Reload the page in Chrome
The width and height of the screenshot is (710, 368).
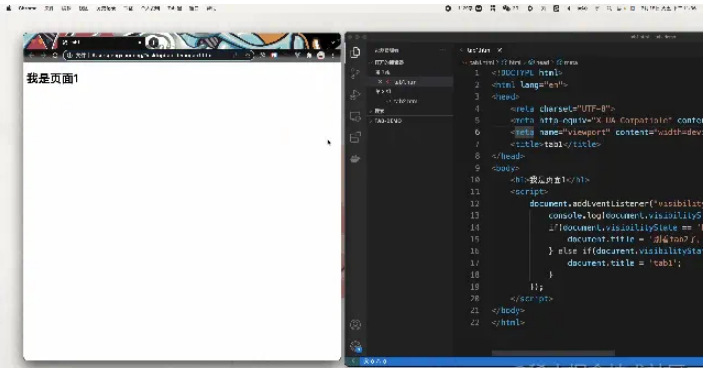(55, 55)
